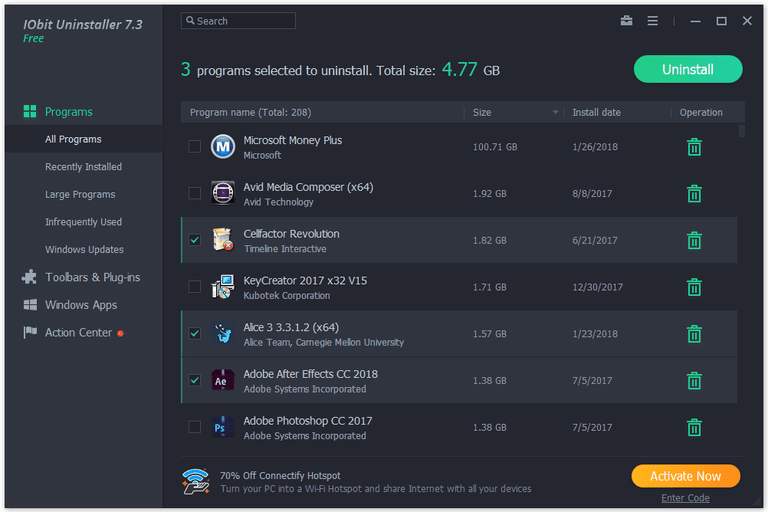768x512 pixels.
Task: Open the Programs section
Action: pos(69,112)
